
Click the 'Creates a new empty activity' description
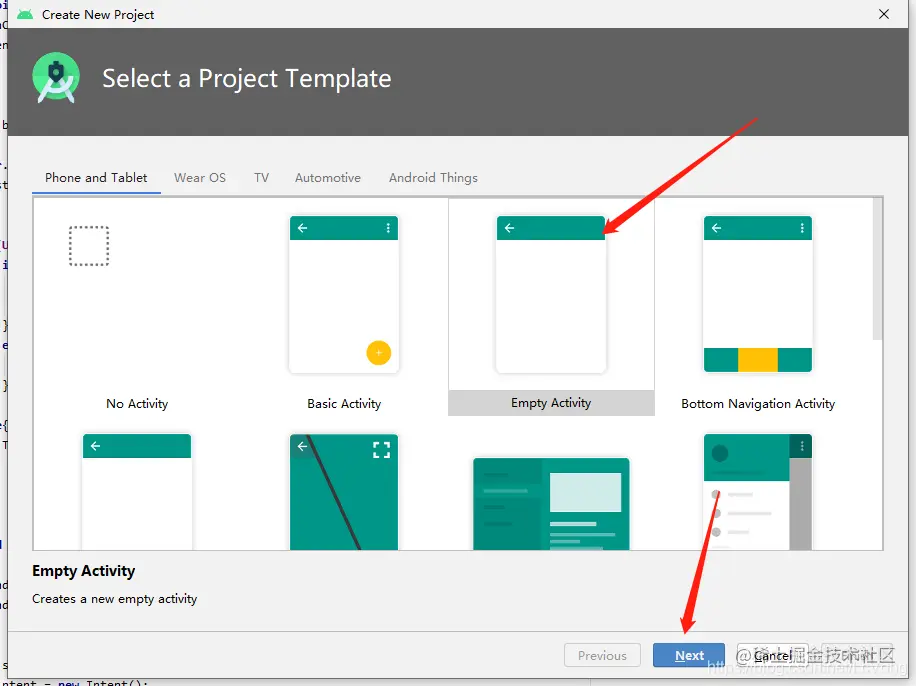click(114, 599)
